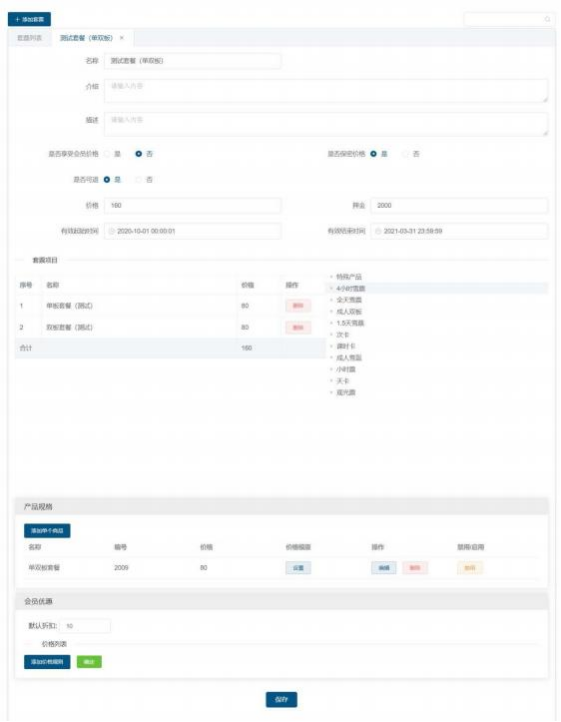Click 添加单个商品 in 产品规格 section
This screenshot has width=561, height=722.
tap(47, 530)
